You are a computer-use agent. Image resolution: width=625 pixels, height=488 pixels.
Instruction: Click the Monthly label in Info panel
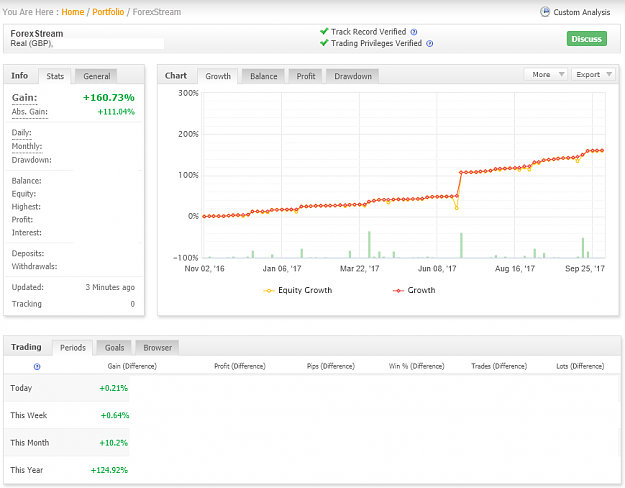27,146
